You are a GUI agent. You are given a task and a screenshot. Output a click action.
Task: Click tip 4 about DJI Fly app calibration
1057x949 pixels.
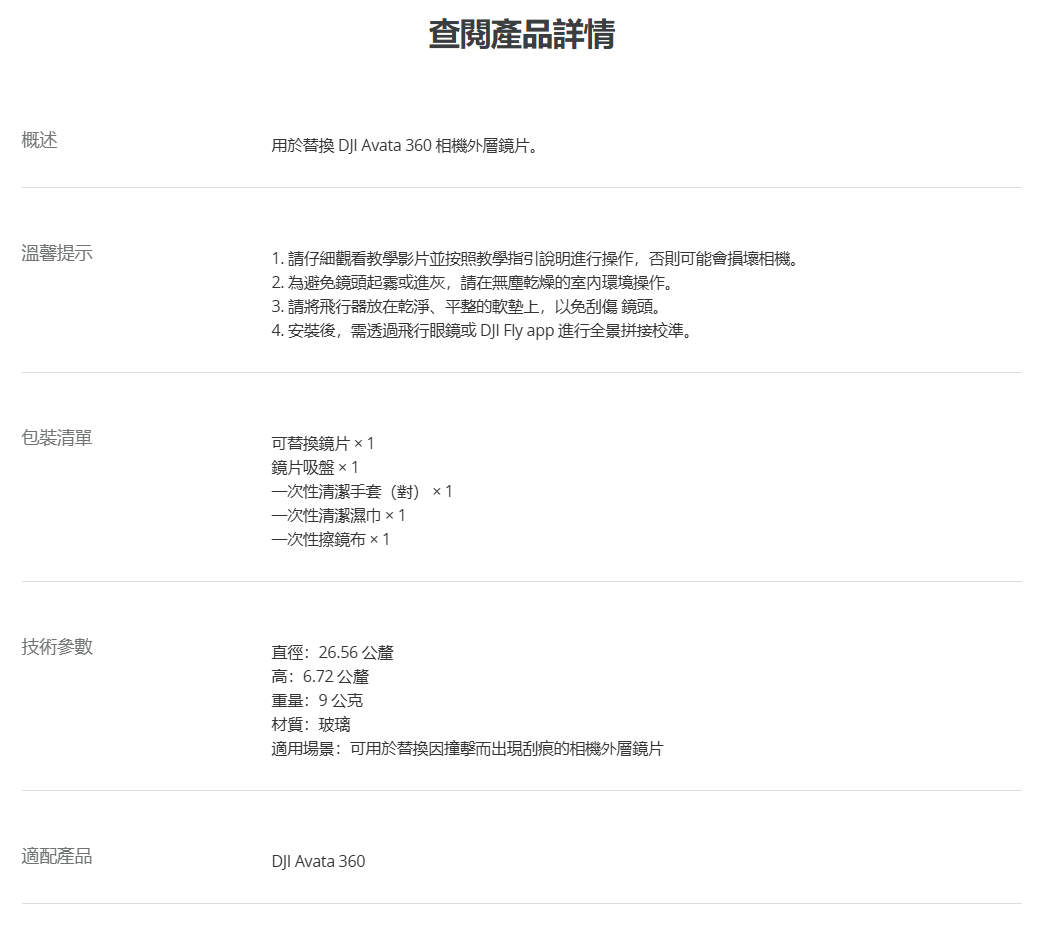click(481, 331)
